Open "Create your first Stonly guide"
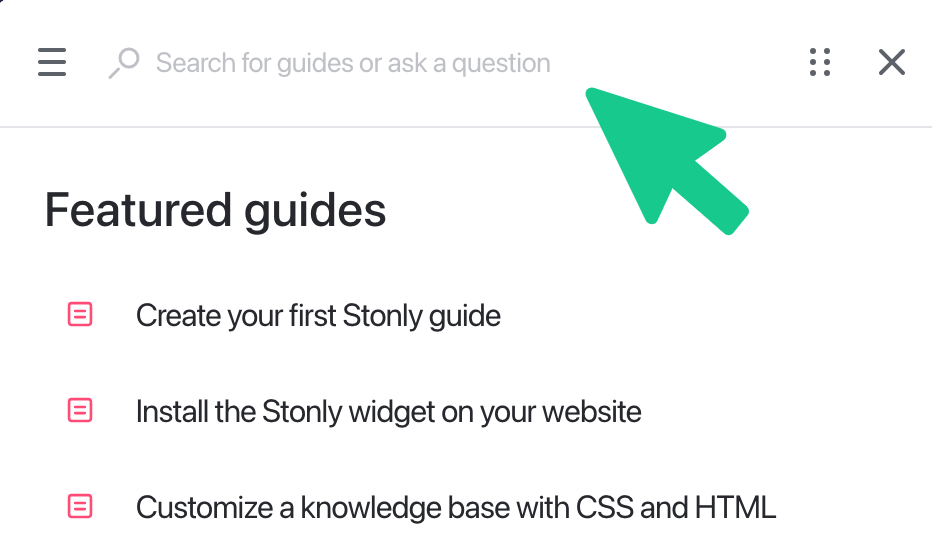Viewport: 932px width, 548px height. [x=318, y=316]
